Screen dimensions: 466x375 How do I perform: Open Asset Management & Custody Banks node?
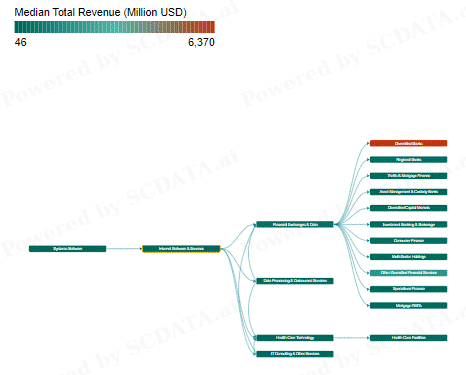point(409,192)
